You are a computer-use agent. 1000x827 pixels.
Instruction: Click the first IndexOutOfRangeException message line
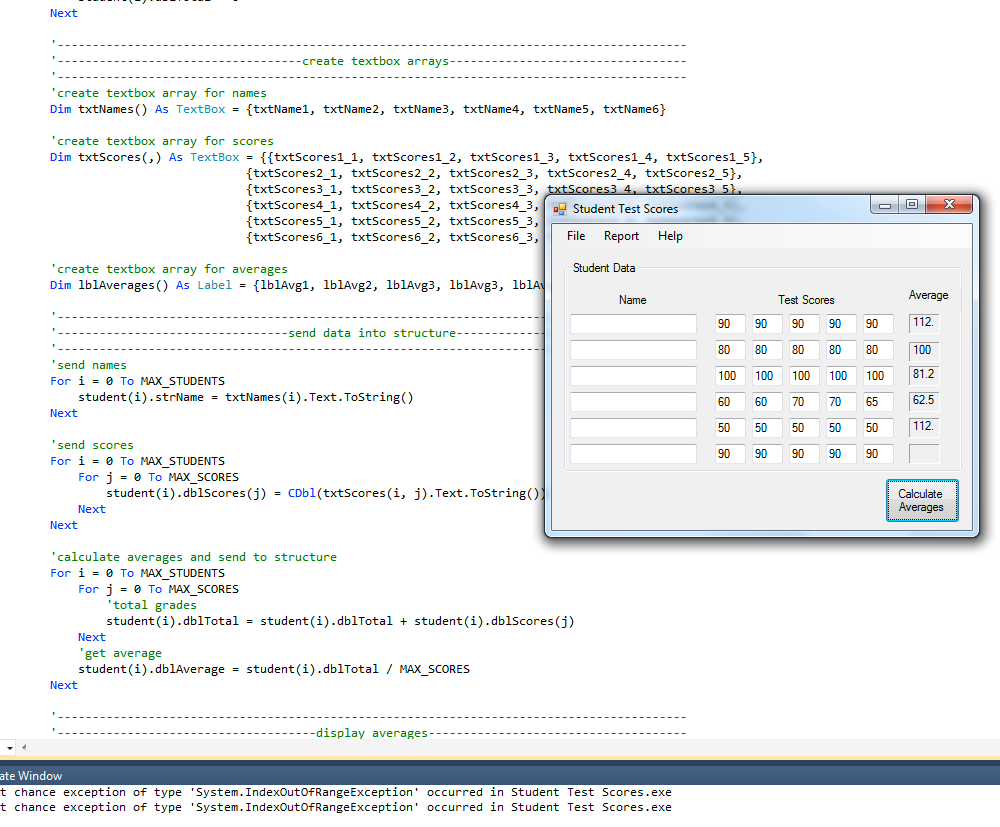coord(336,792)
